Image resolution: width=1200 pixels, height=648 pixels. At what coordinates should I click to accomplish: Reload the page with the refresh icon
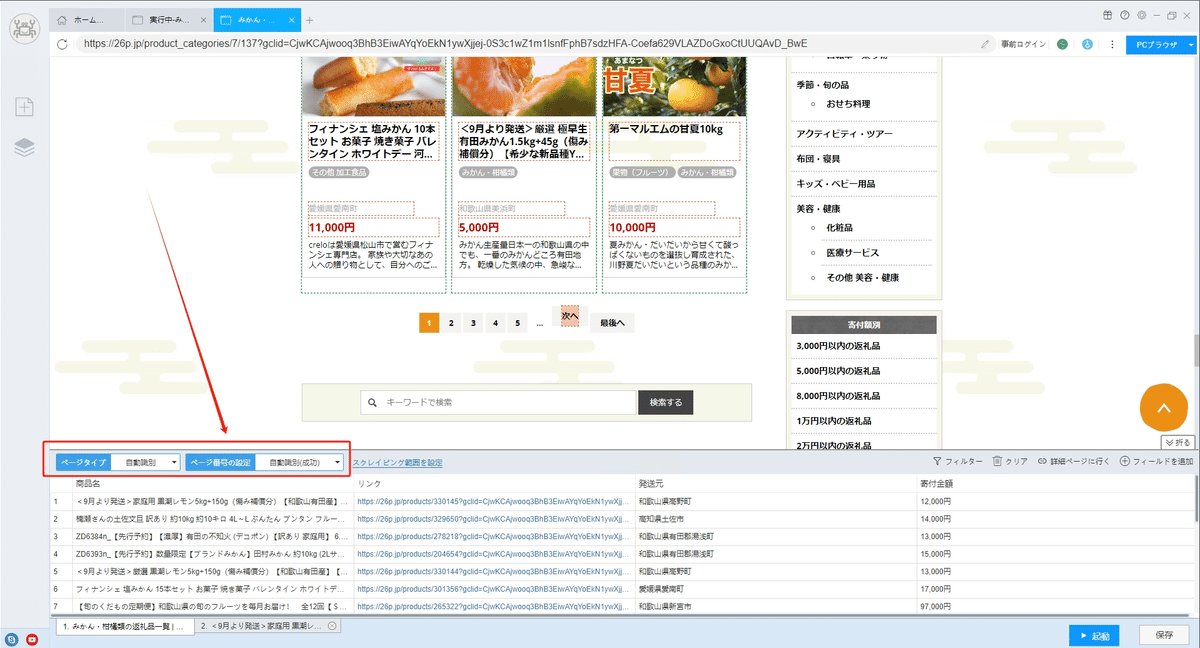[62, 44]
